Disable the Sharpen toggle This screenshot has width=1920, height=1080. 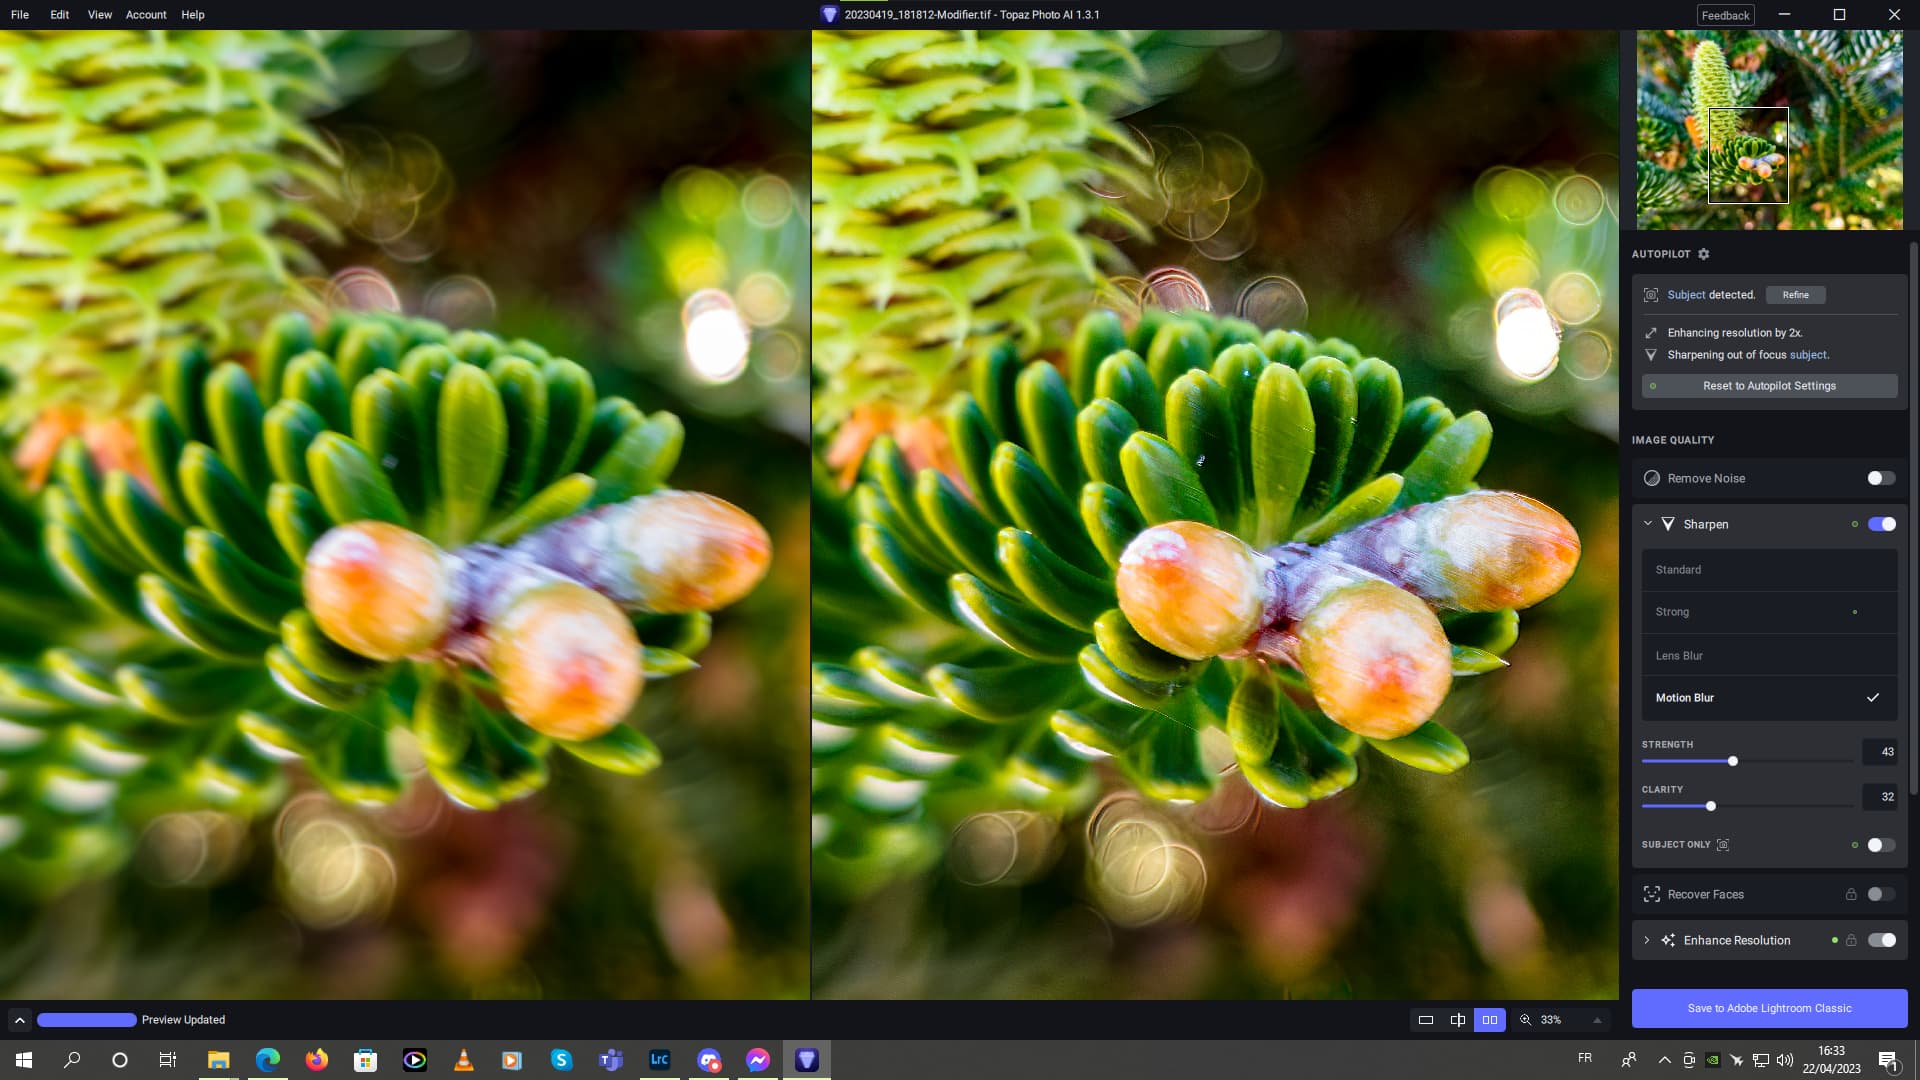coord(1883,524)
